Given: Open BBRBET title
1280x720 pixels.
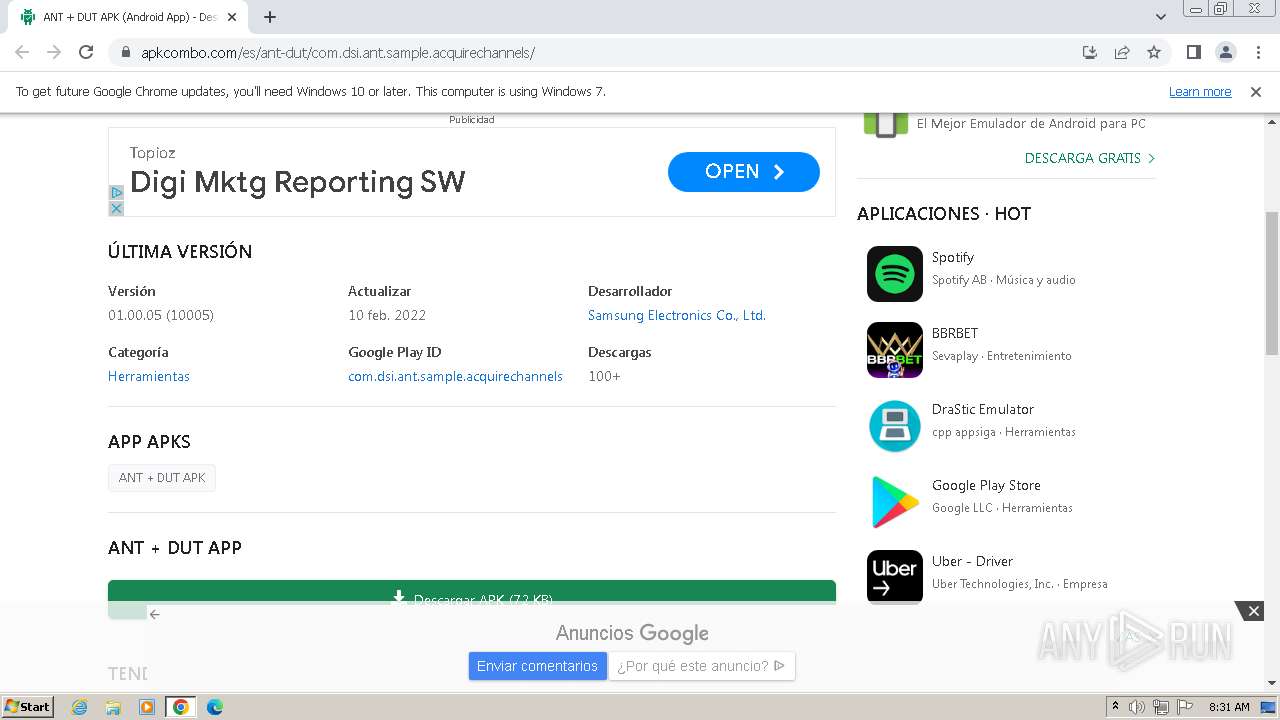Looking at the screenshot, I should (x=955, y=333).
